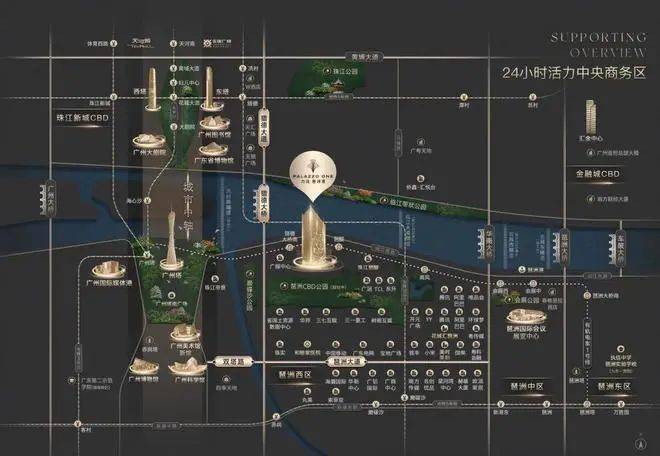The width and height of the screenshot is (660, 456).
Task: Select the 广州图书馆 building icon
Action: (x=214, y=123)
